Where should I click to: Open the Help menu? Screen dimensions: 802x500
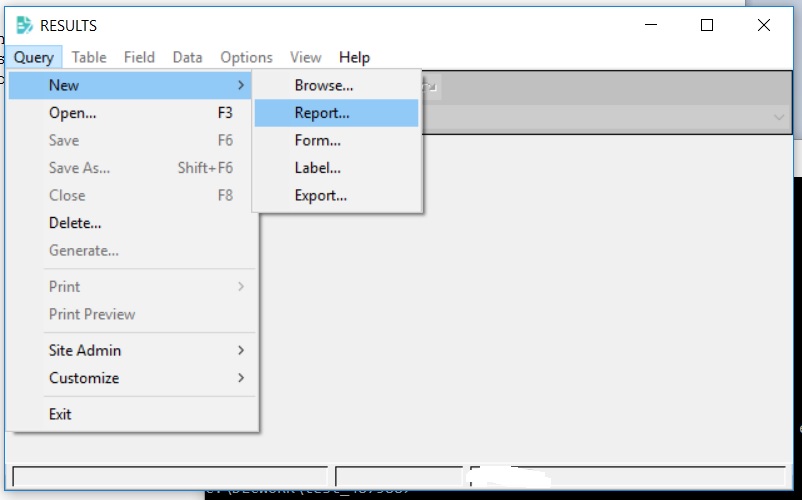354,57
